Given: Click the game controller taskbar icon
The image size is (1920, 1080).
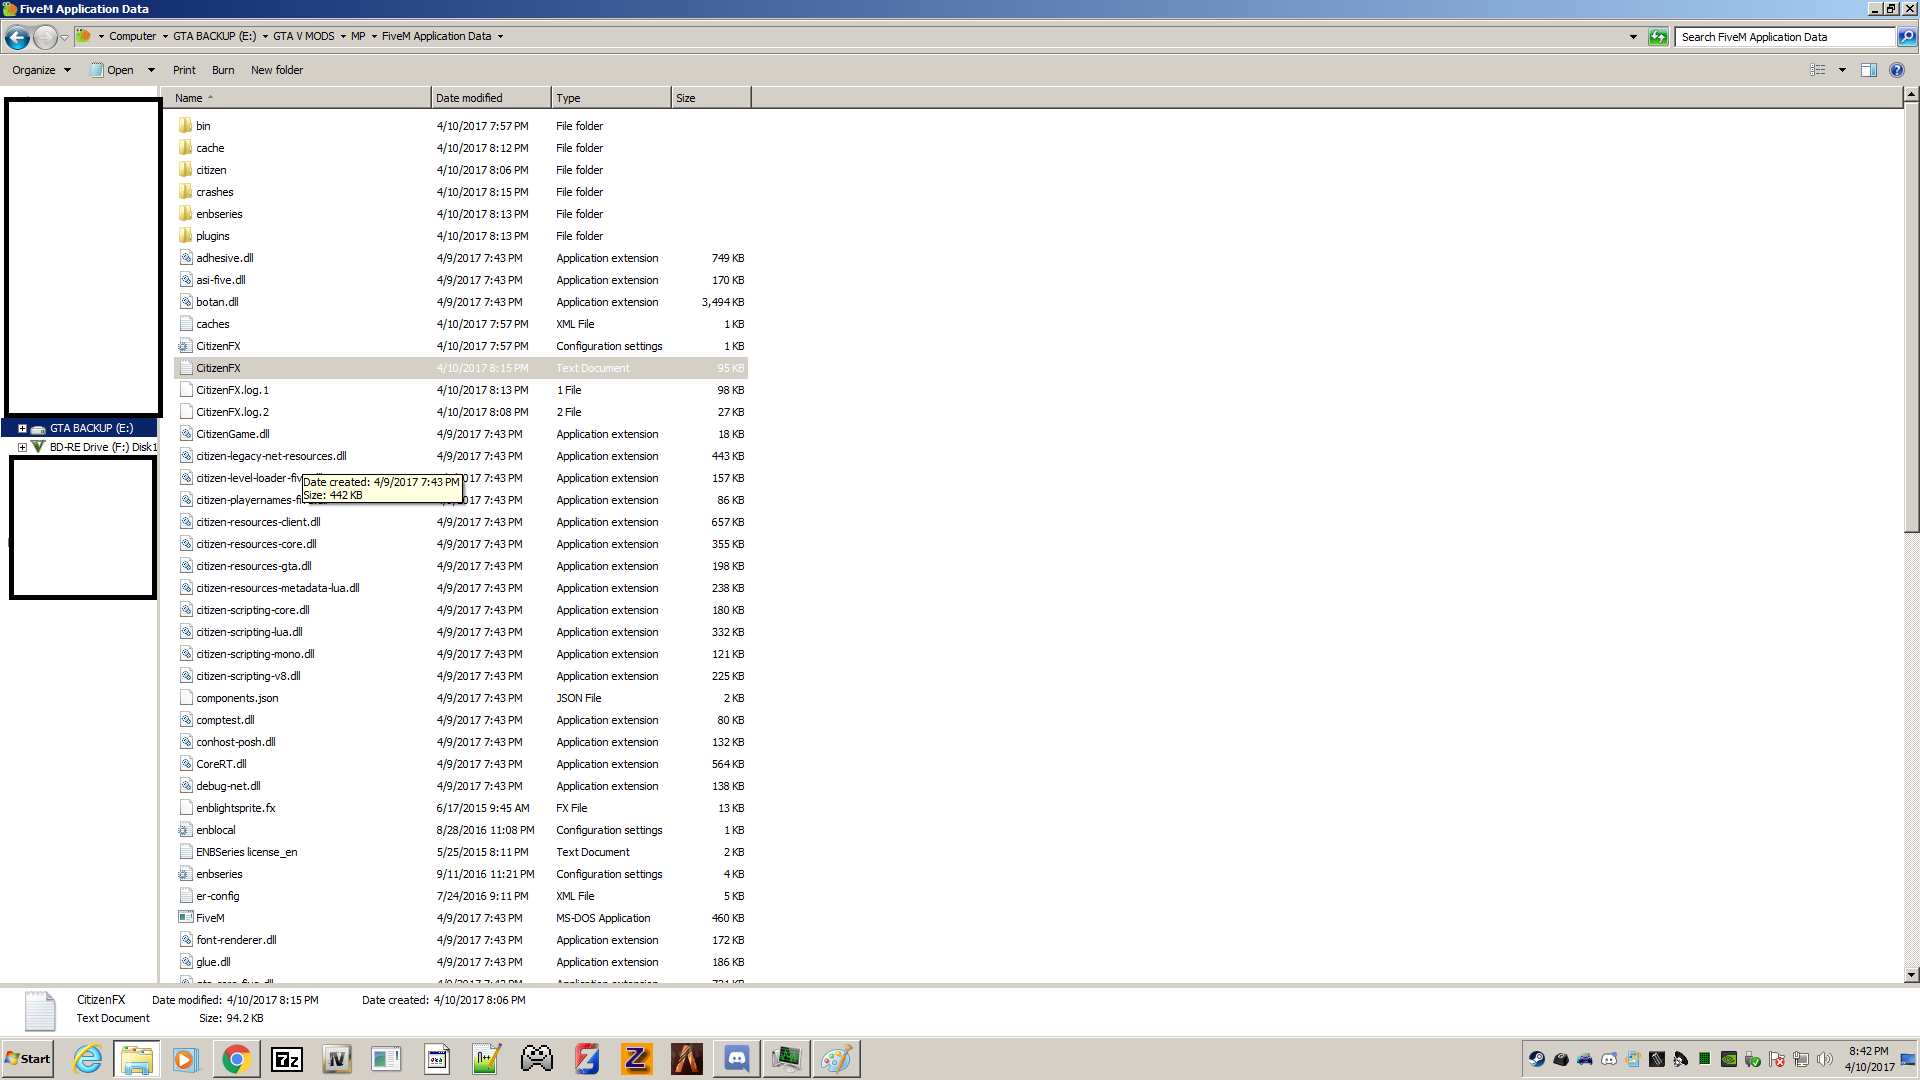Looking at the screenshot, I should pyautogui.click(x=537, y=1059).
